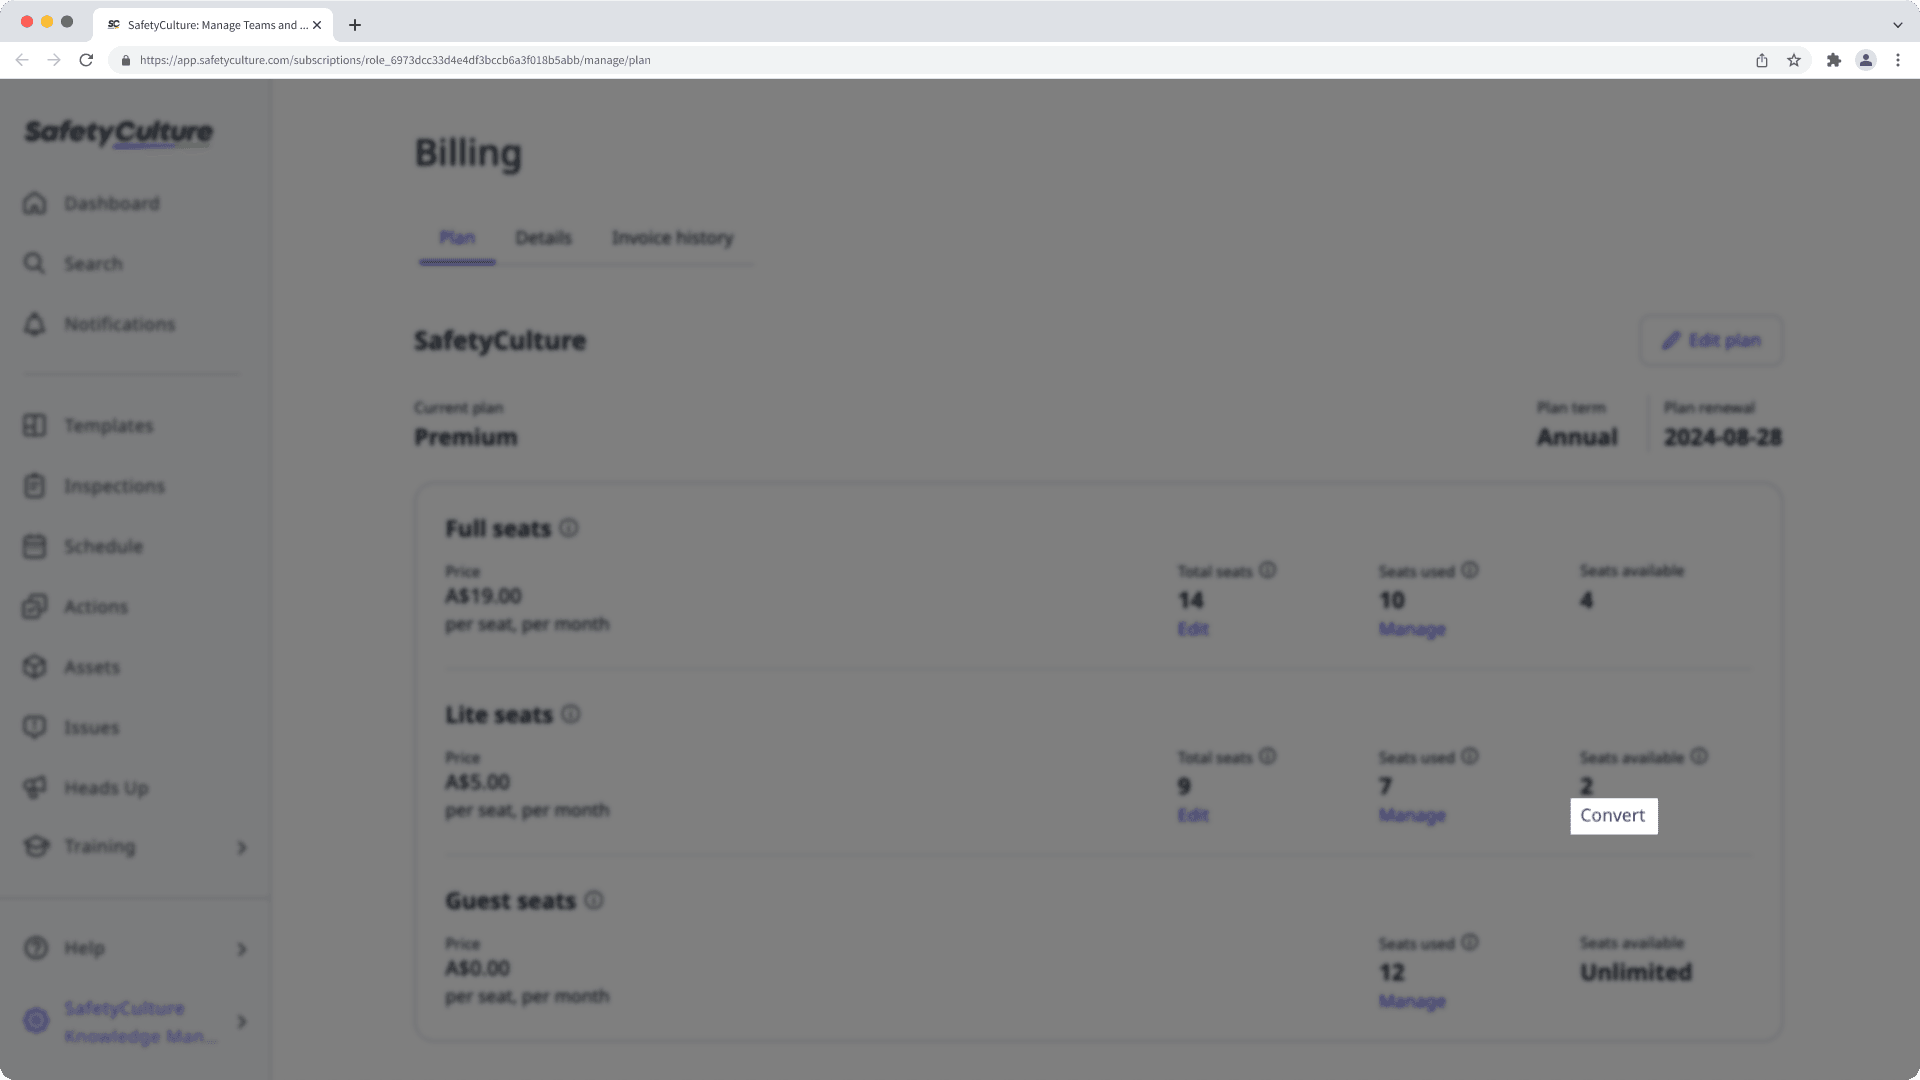Open Manage for Guest seats used

(x=1411, y=1001)
